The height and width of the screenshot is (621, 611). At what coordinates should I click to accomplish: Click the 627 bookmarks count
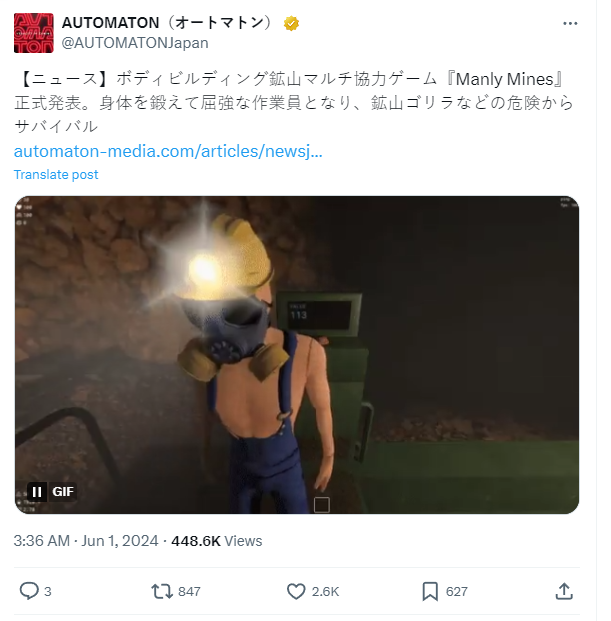click(x=457, y=592)
